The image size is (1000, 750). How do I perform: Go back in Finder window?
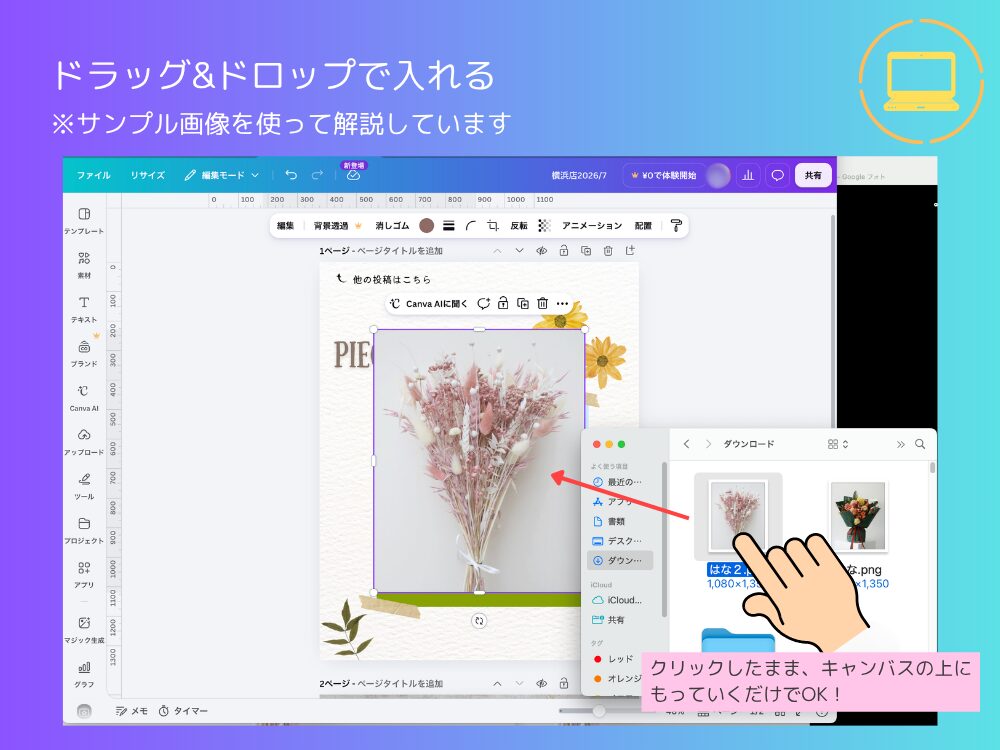point(686,444)
